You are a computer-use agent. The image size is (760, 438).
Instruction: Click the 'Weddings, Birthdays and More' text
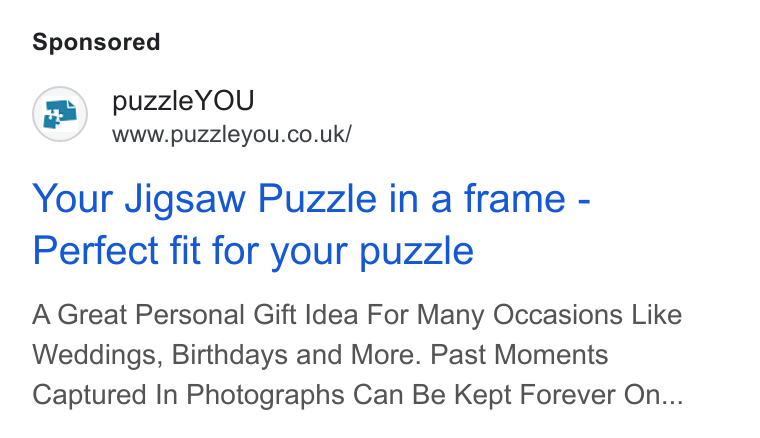point(227,355)
